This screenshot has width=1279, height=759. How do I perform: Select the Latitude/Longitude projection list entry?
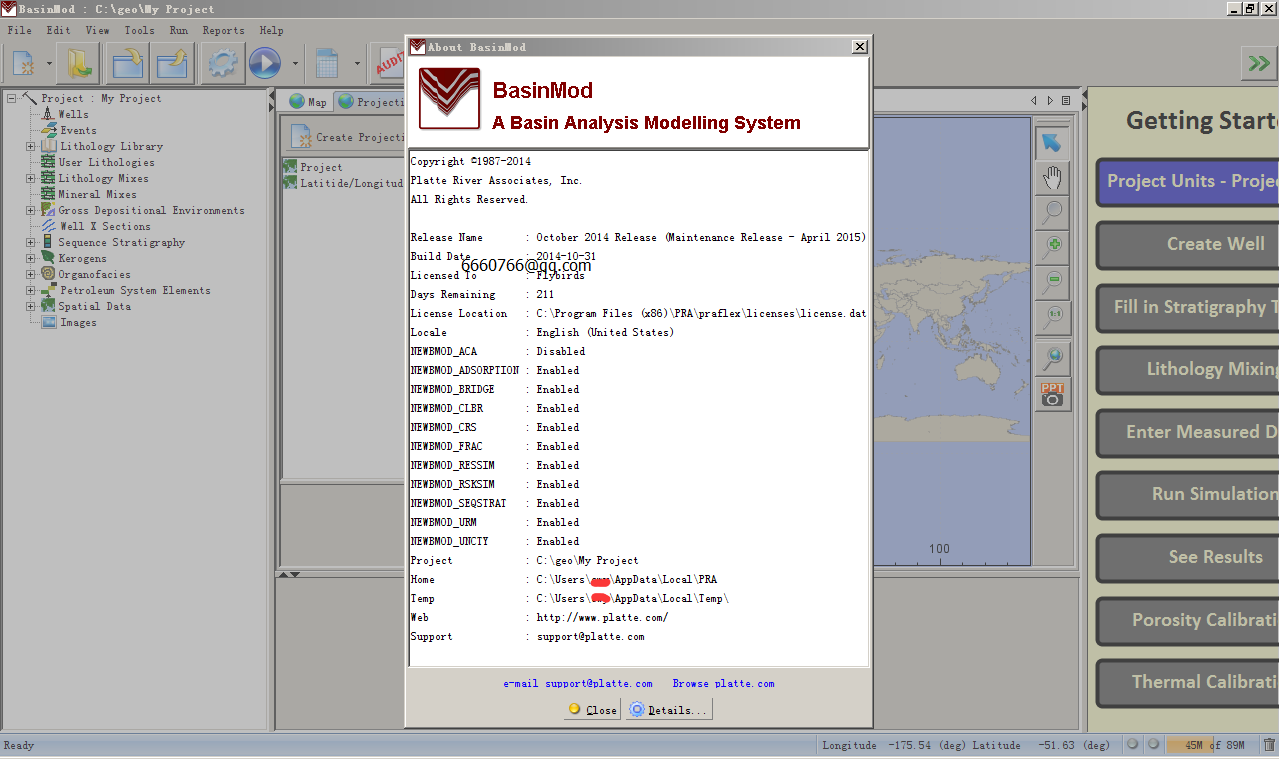click(x=351, y=183)
